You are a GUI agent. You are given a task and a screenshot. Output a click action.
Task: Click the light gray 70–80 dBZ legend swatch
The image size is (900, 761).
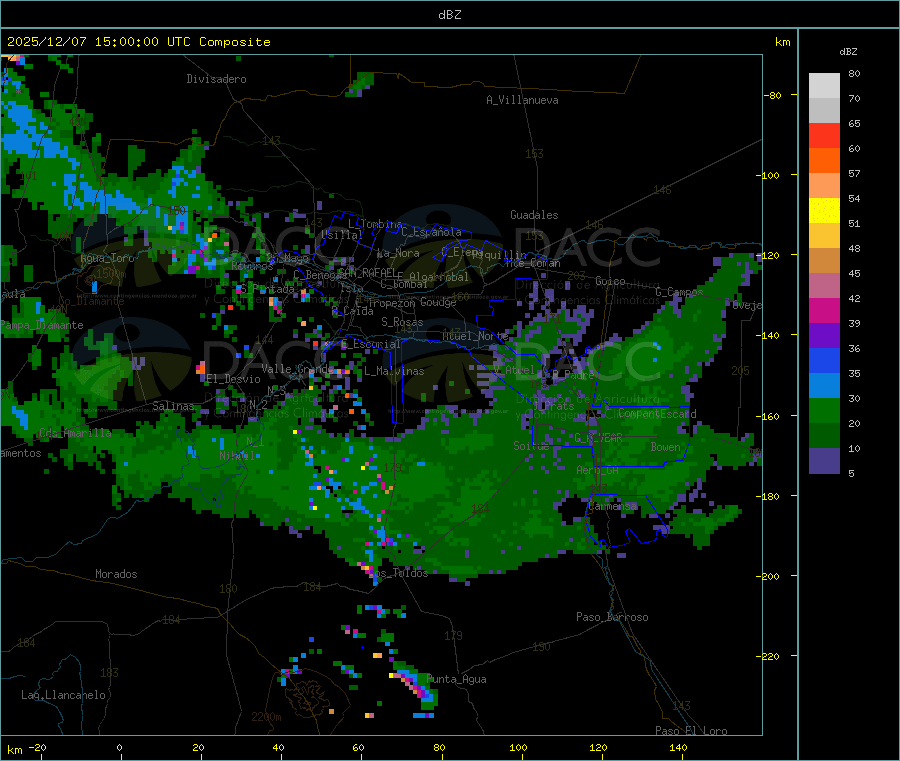pyautogui.click(x=824, y=86)
